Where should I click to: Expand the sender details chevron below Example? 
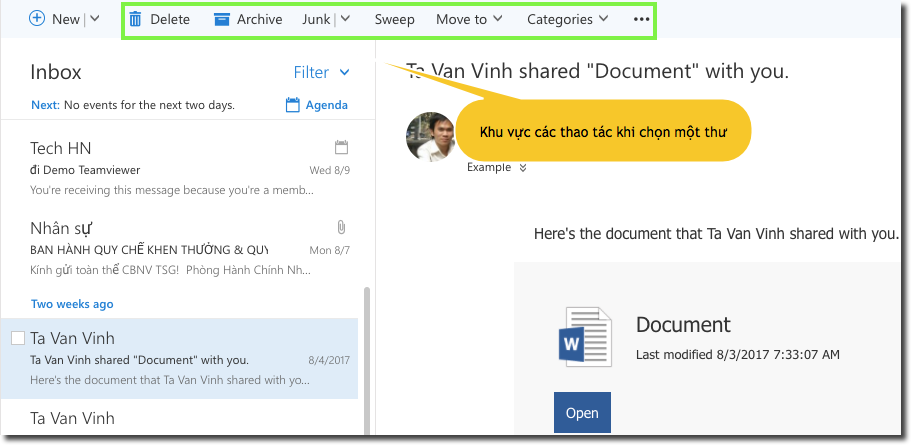(521, 168)
